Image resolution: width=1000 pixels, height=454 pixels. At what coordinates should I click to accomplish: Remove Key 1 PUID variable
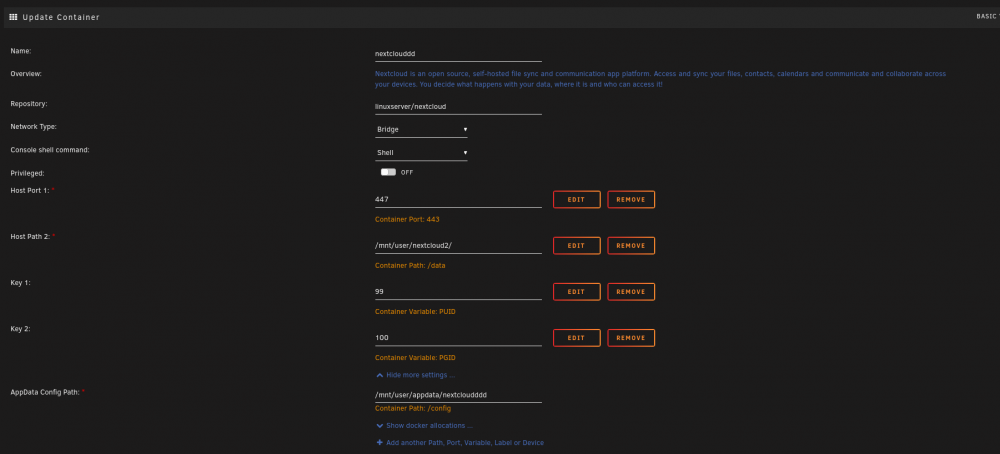[x=631, y=292]
